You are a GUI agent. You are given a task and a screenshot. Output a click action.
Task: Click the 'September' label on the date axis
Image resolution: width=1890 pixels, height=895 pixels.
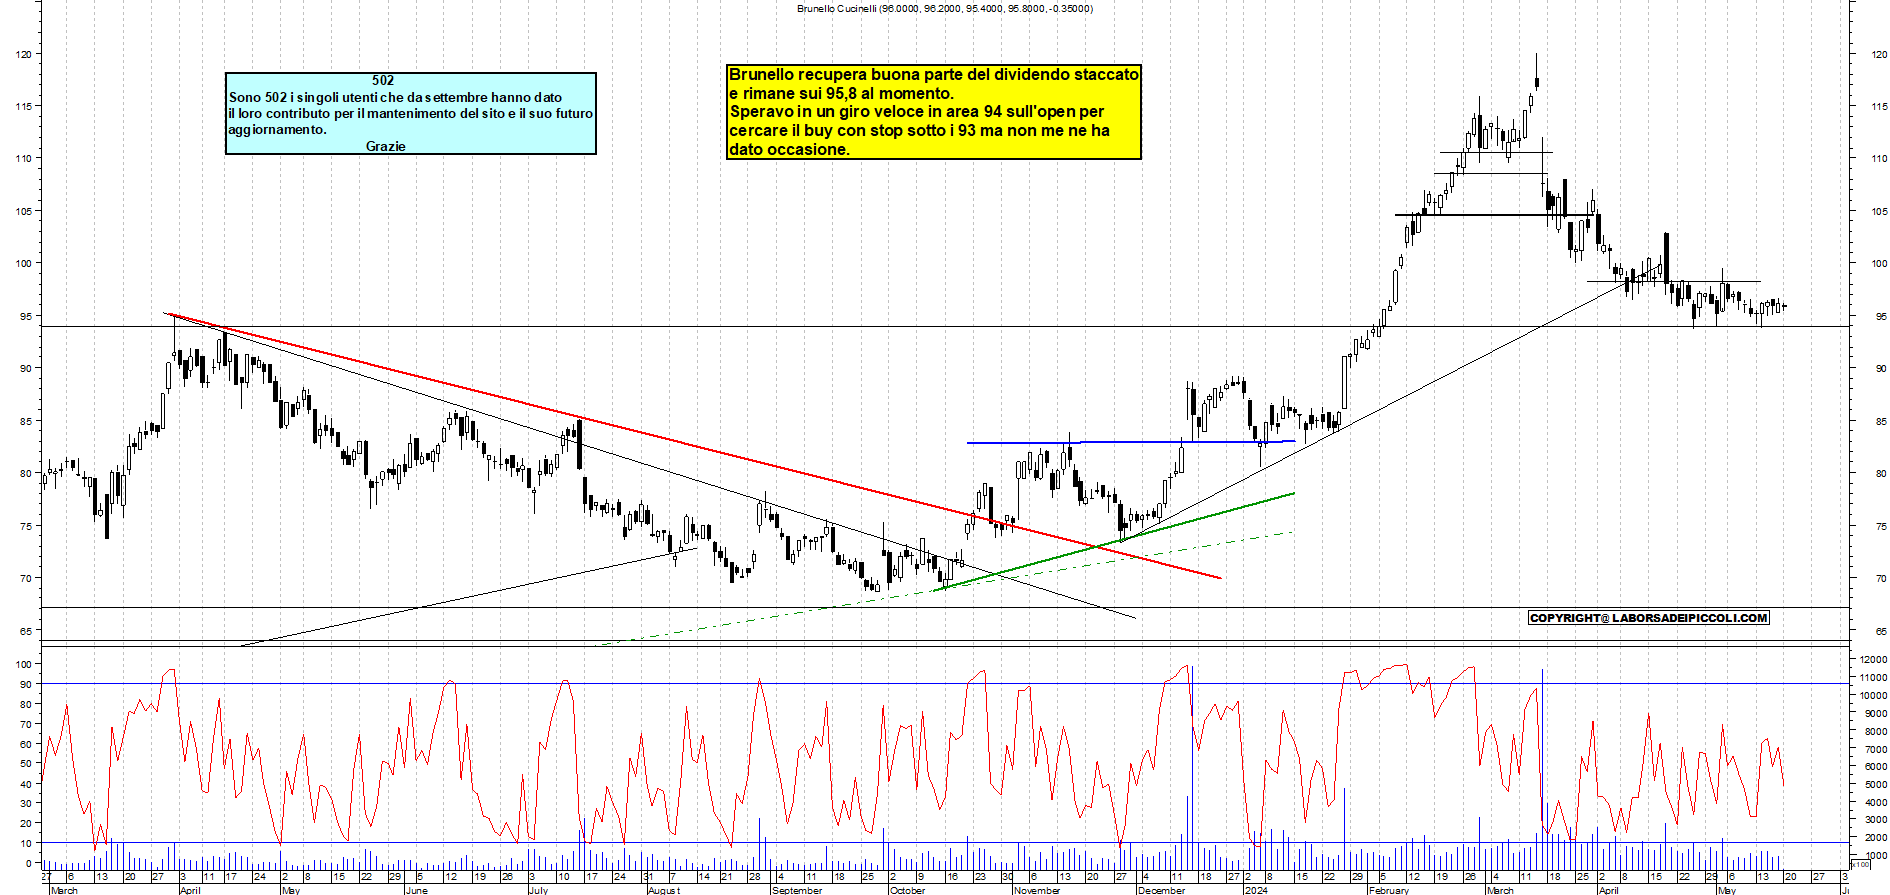coord(797,890)
